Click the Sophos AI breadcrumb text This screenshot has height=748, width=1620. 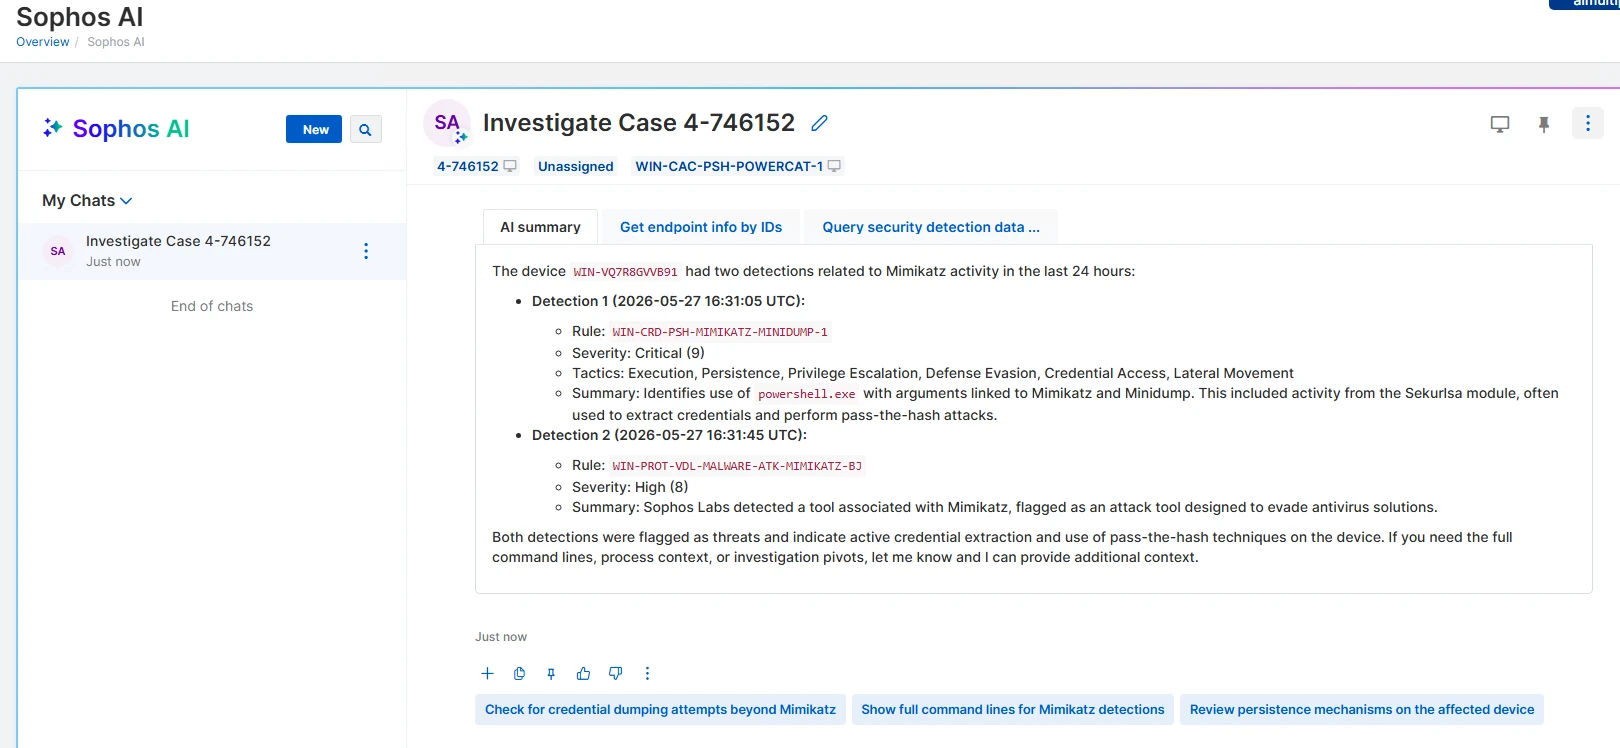point(116,42)
